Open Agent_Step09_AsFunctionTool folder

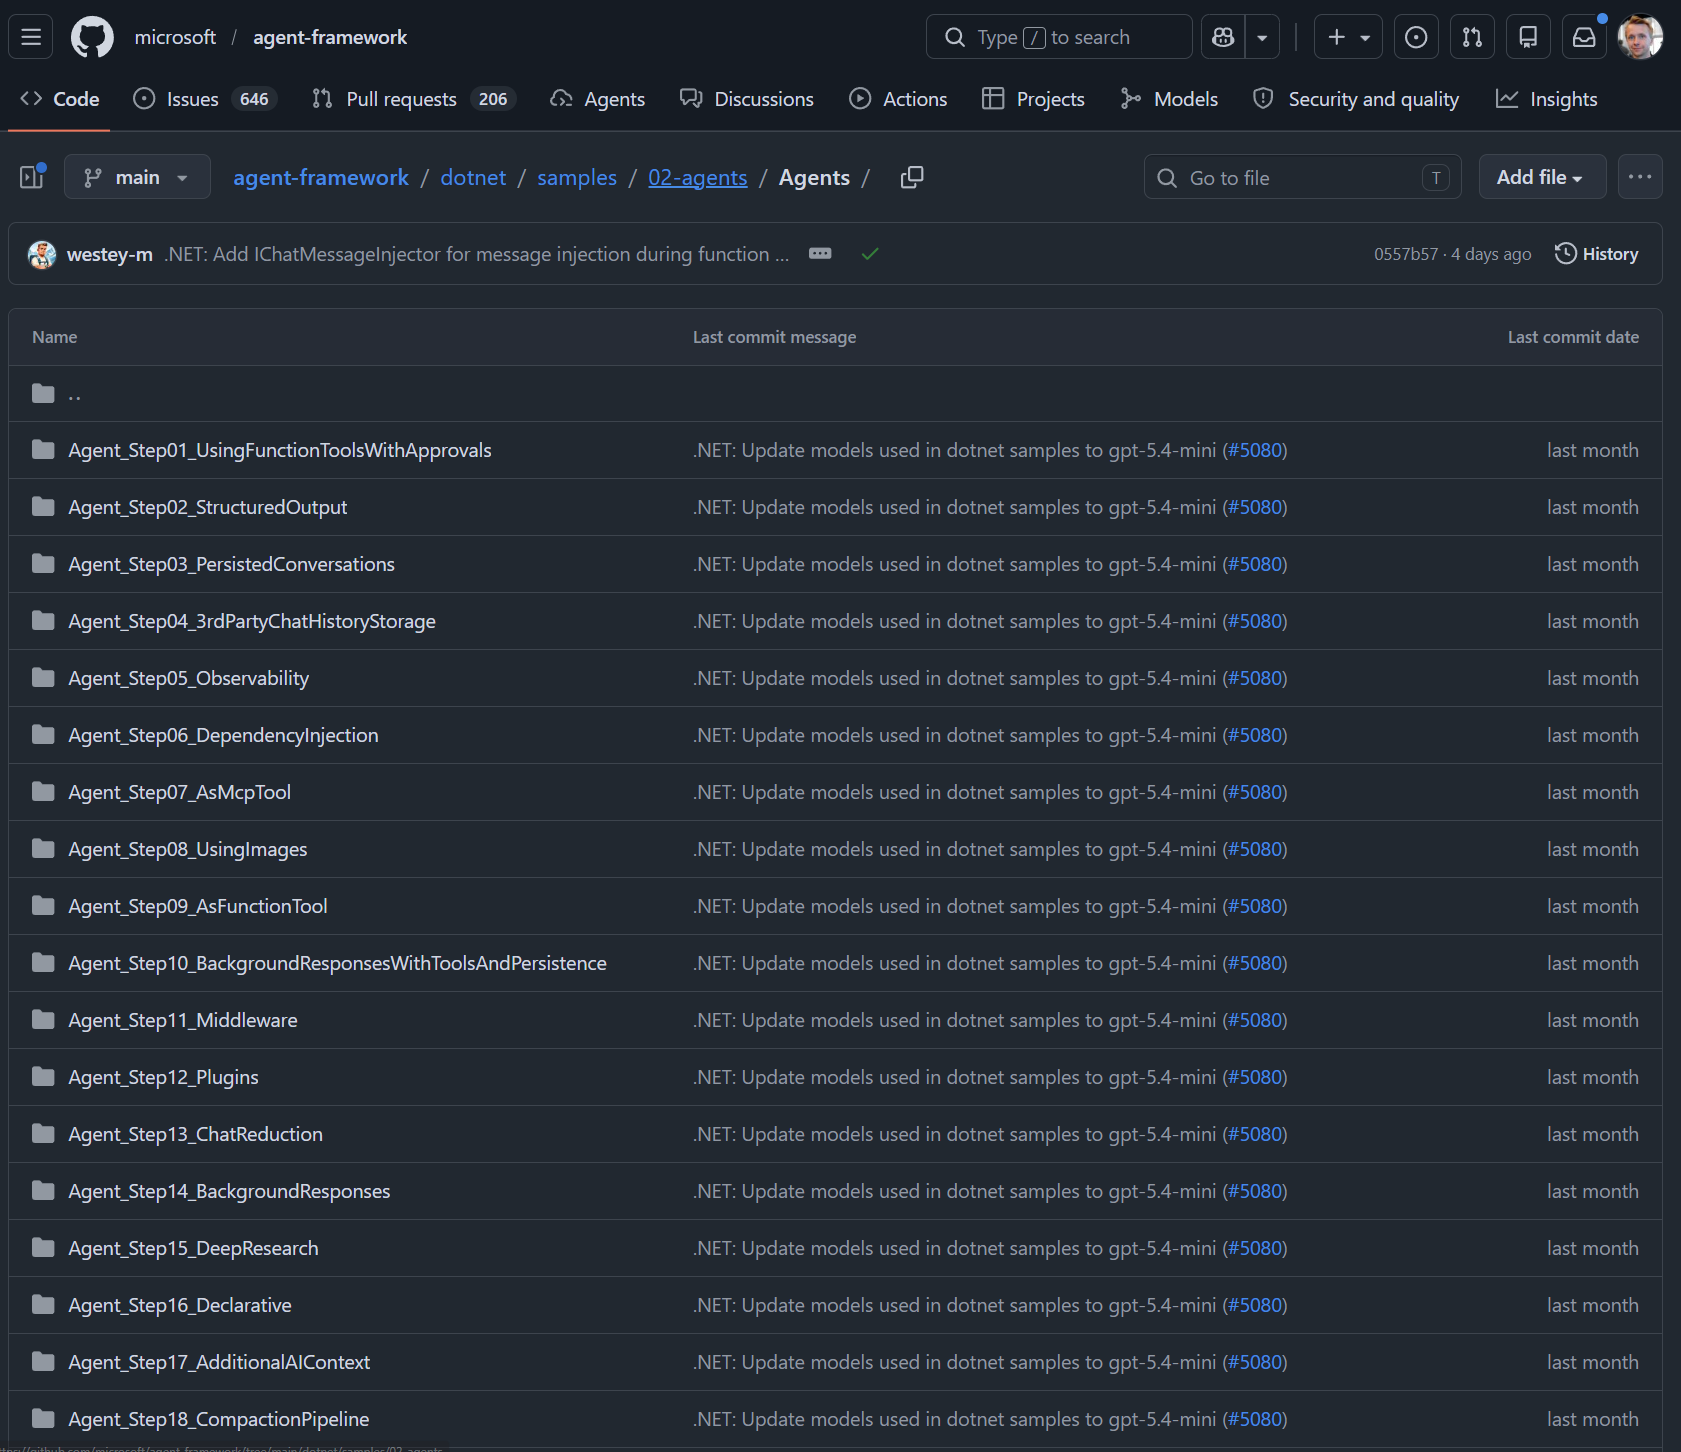pyautogui.click(x=198, y=906)
